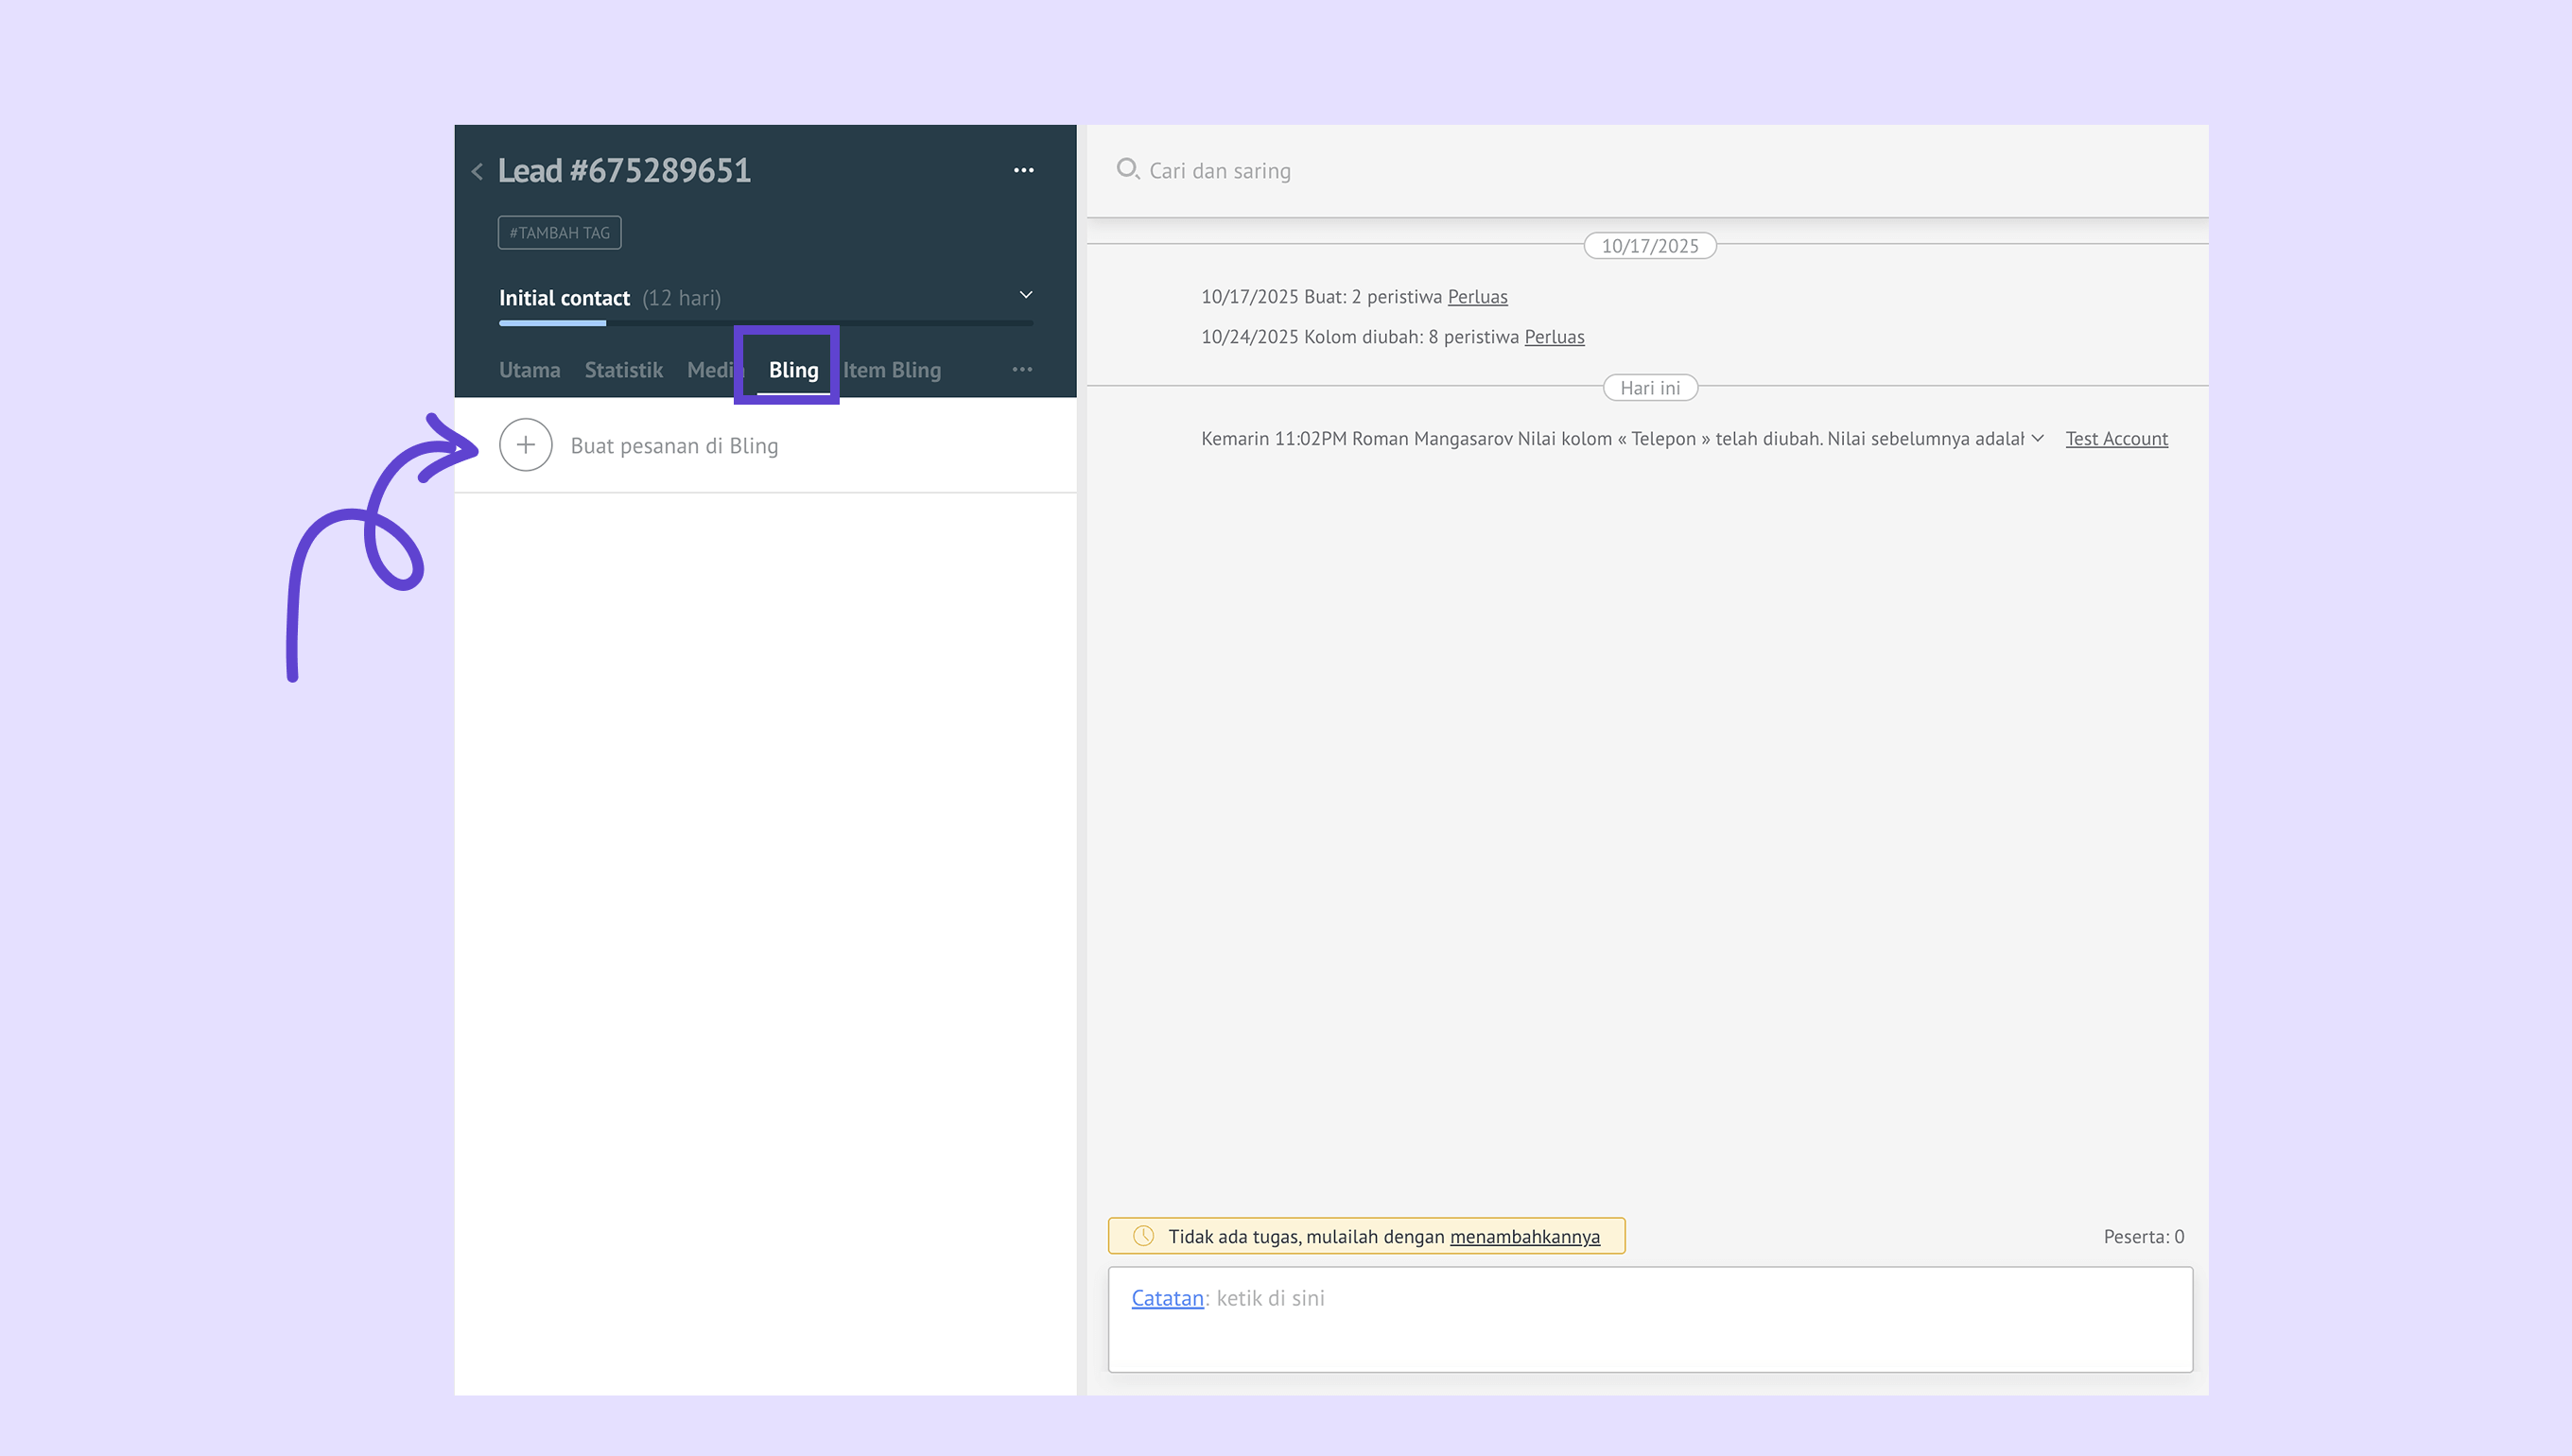Select the Bling tab
This screenshot has width=2572, height=1456.
click(793, 370)
